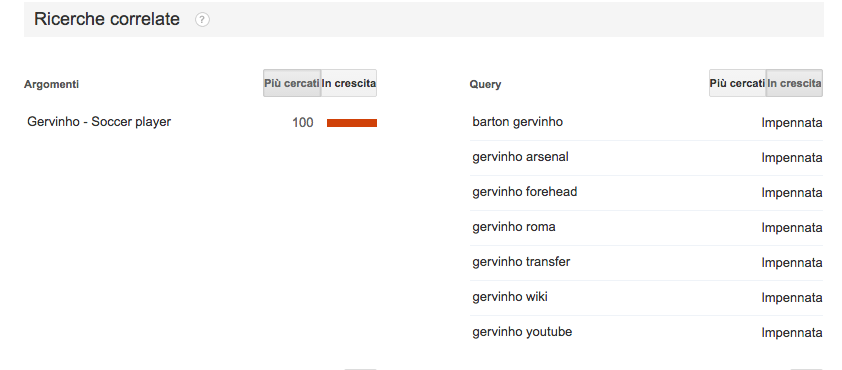Click Impennata next to gervinho youtube
842x370 pixels.
click(x=792, y=333)
